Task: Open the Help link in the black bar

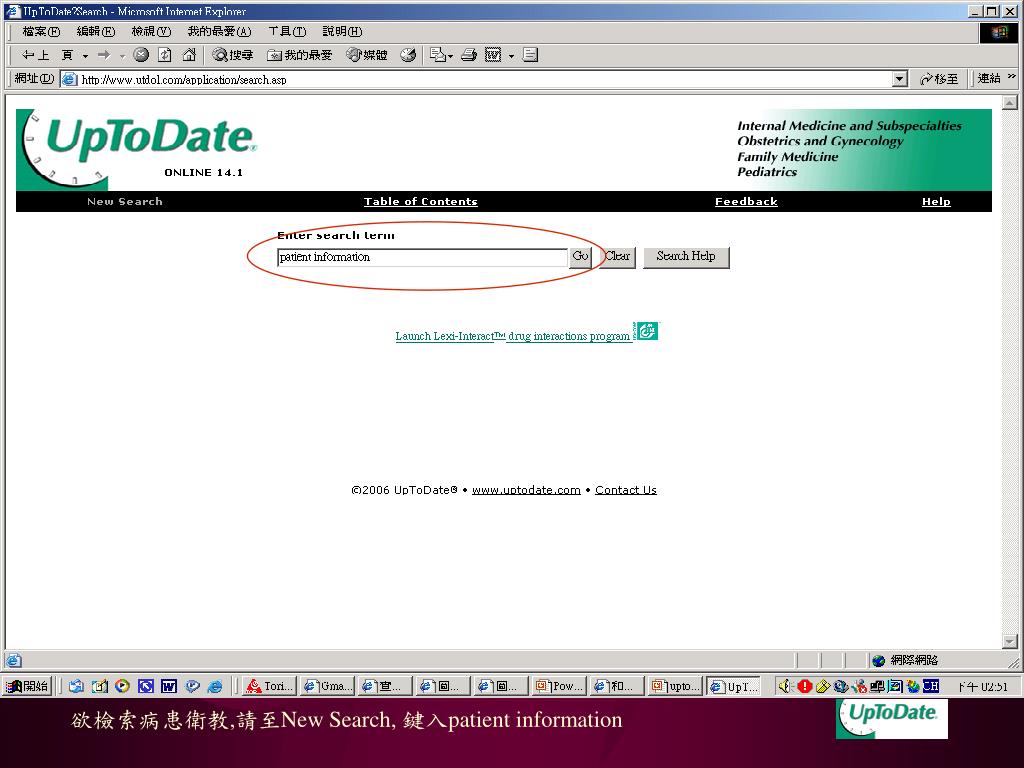Action: click(936, 202)
